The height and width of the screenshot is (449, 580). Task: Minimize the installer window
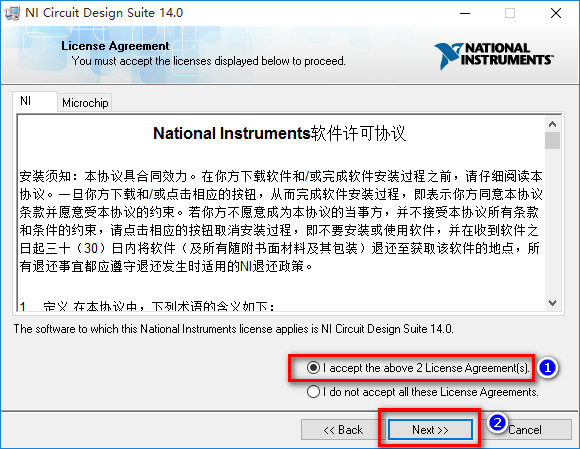pos(465,13)
